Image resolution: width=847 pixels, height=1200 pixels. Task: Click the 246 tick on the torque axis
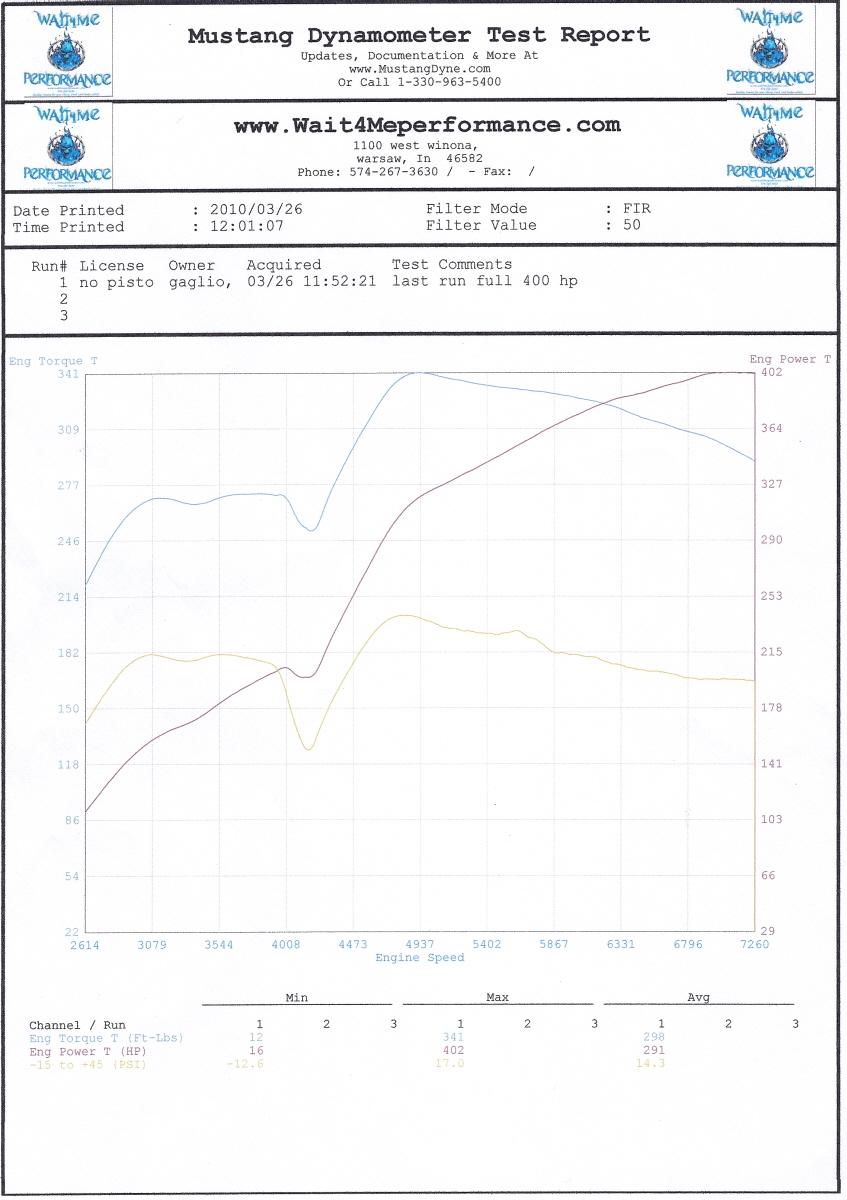pos(68,542)
